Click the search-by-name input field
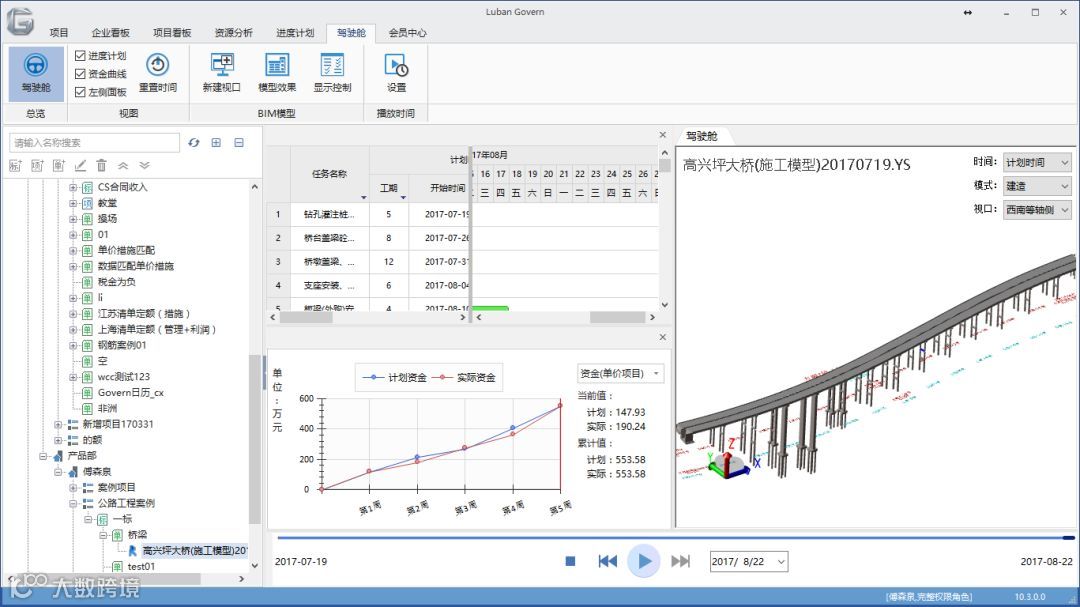This screenshot has height=607, width=1080. pos(94,143)
